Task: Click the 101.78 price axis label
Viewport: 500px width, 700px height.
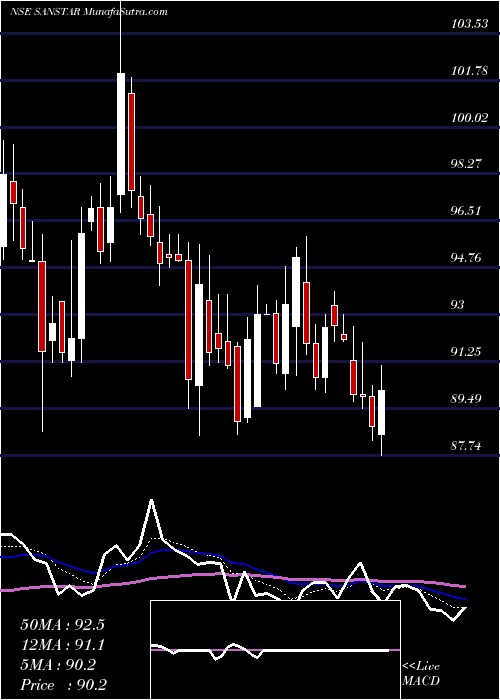Action: coord(469,71)
